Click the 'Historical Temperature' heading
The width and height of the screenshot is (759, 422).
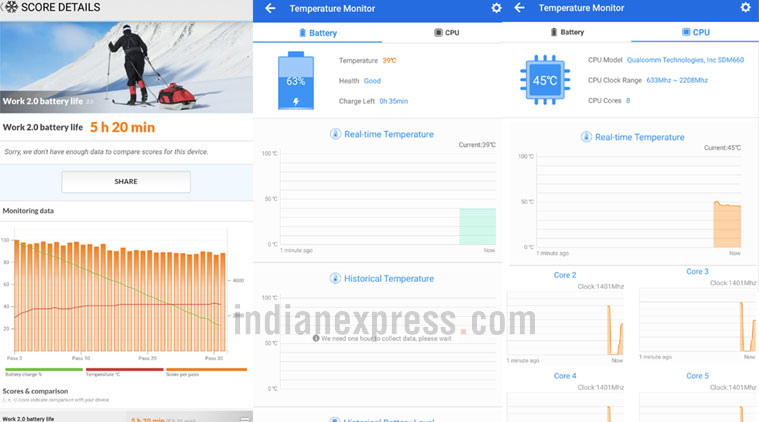(x=389, y=278)
